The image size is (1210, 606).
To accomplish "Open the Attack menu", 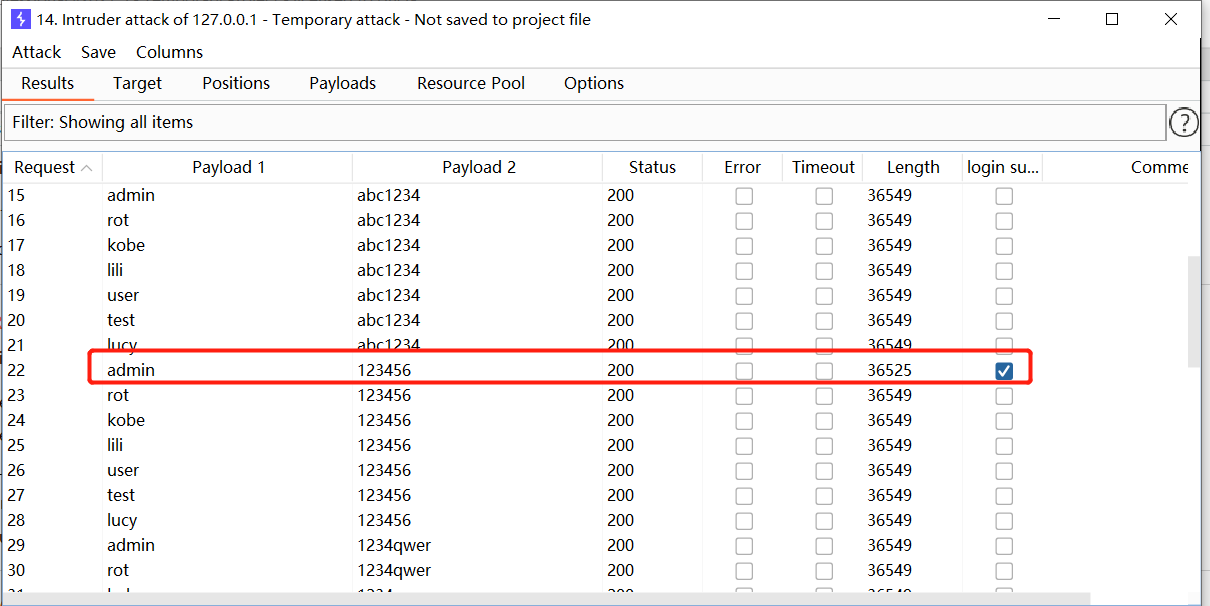I will pyautogui.click(x=37, y=52).
